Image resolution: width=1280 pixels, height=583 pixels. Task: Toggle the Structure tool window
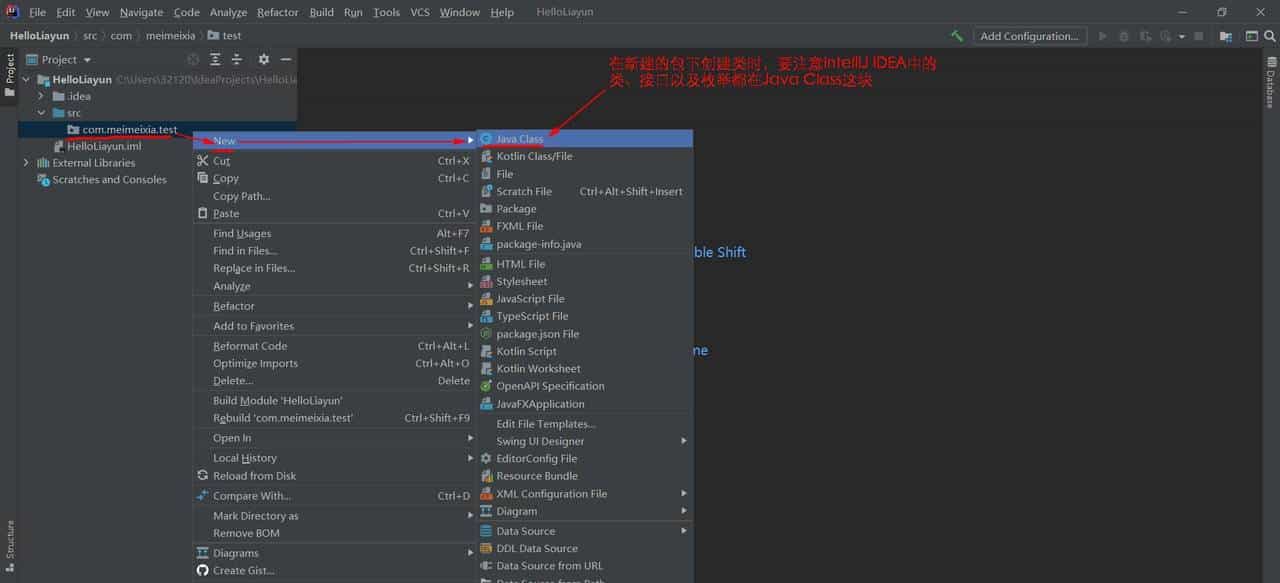tap(8, 543)
